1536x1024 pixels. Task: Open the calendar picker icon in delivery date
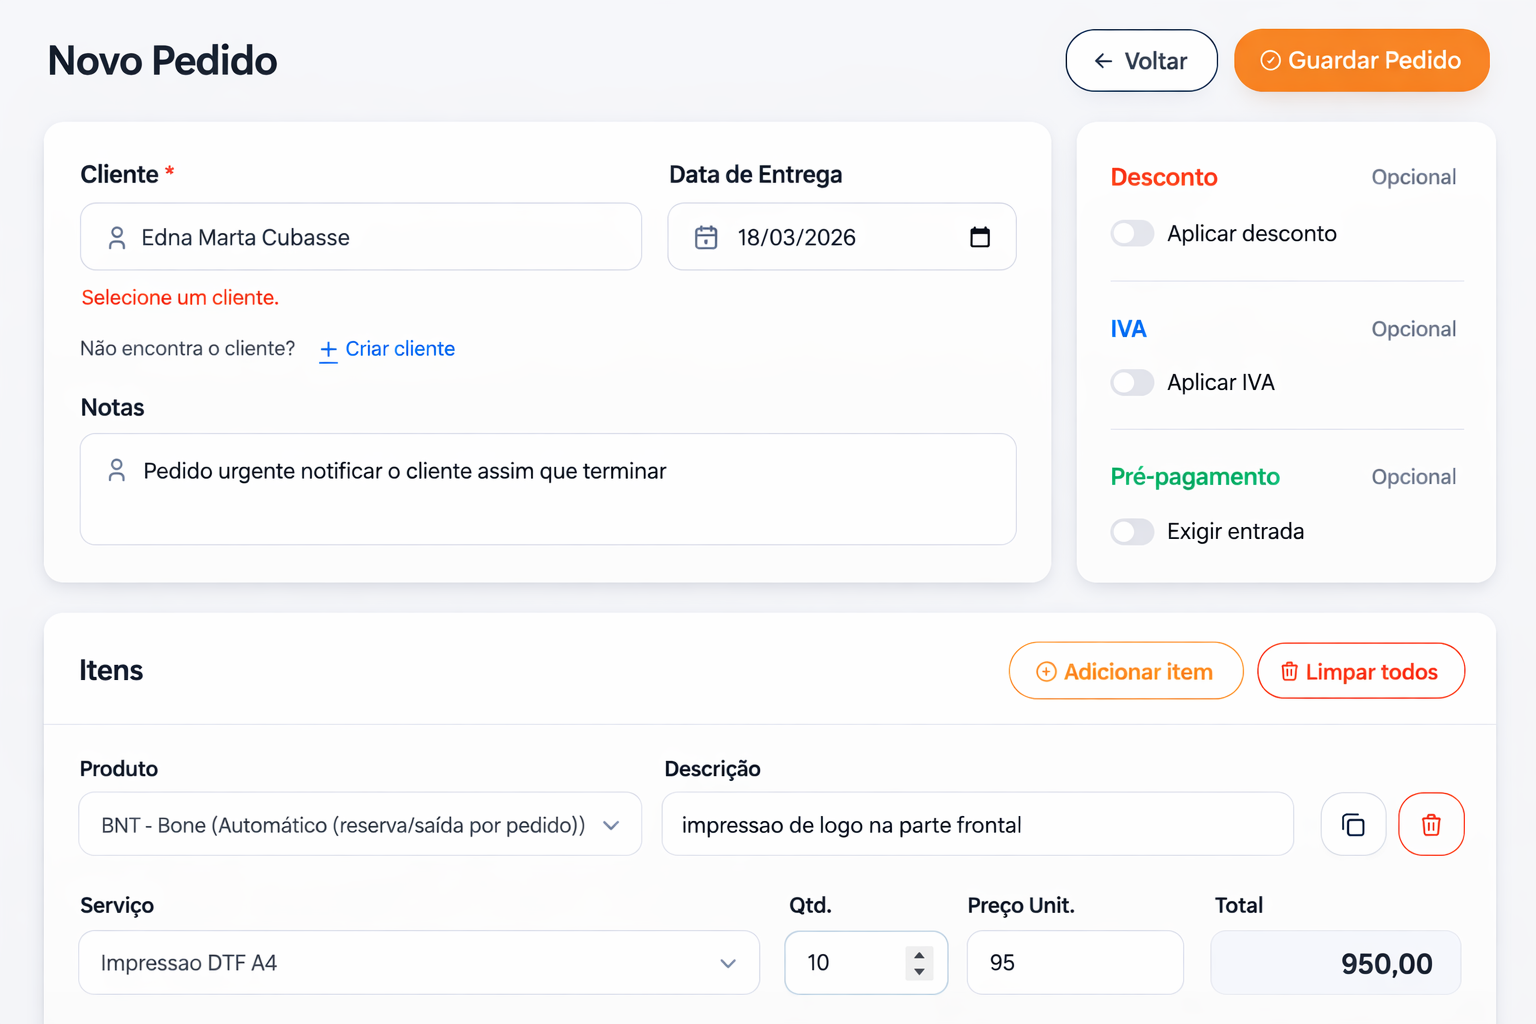coord(980,237)
